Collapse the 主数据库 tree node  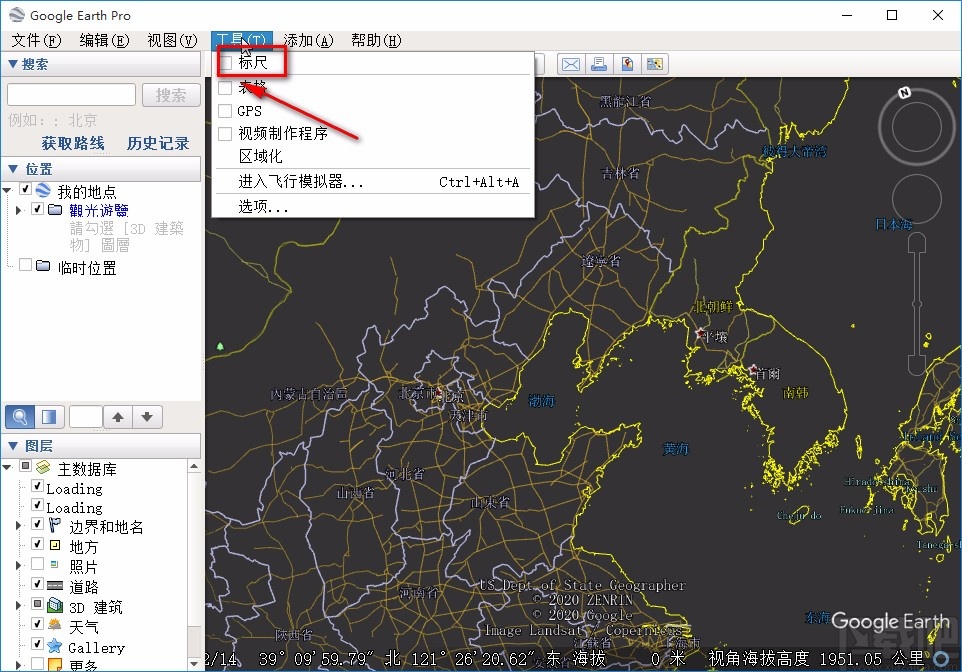[x=7, y=468]
